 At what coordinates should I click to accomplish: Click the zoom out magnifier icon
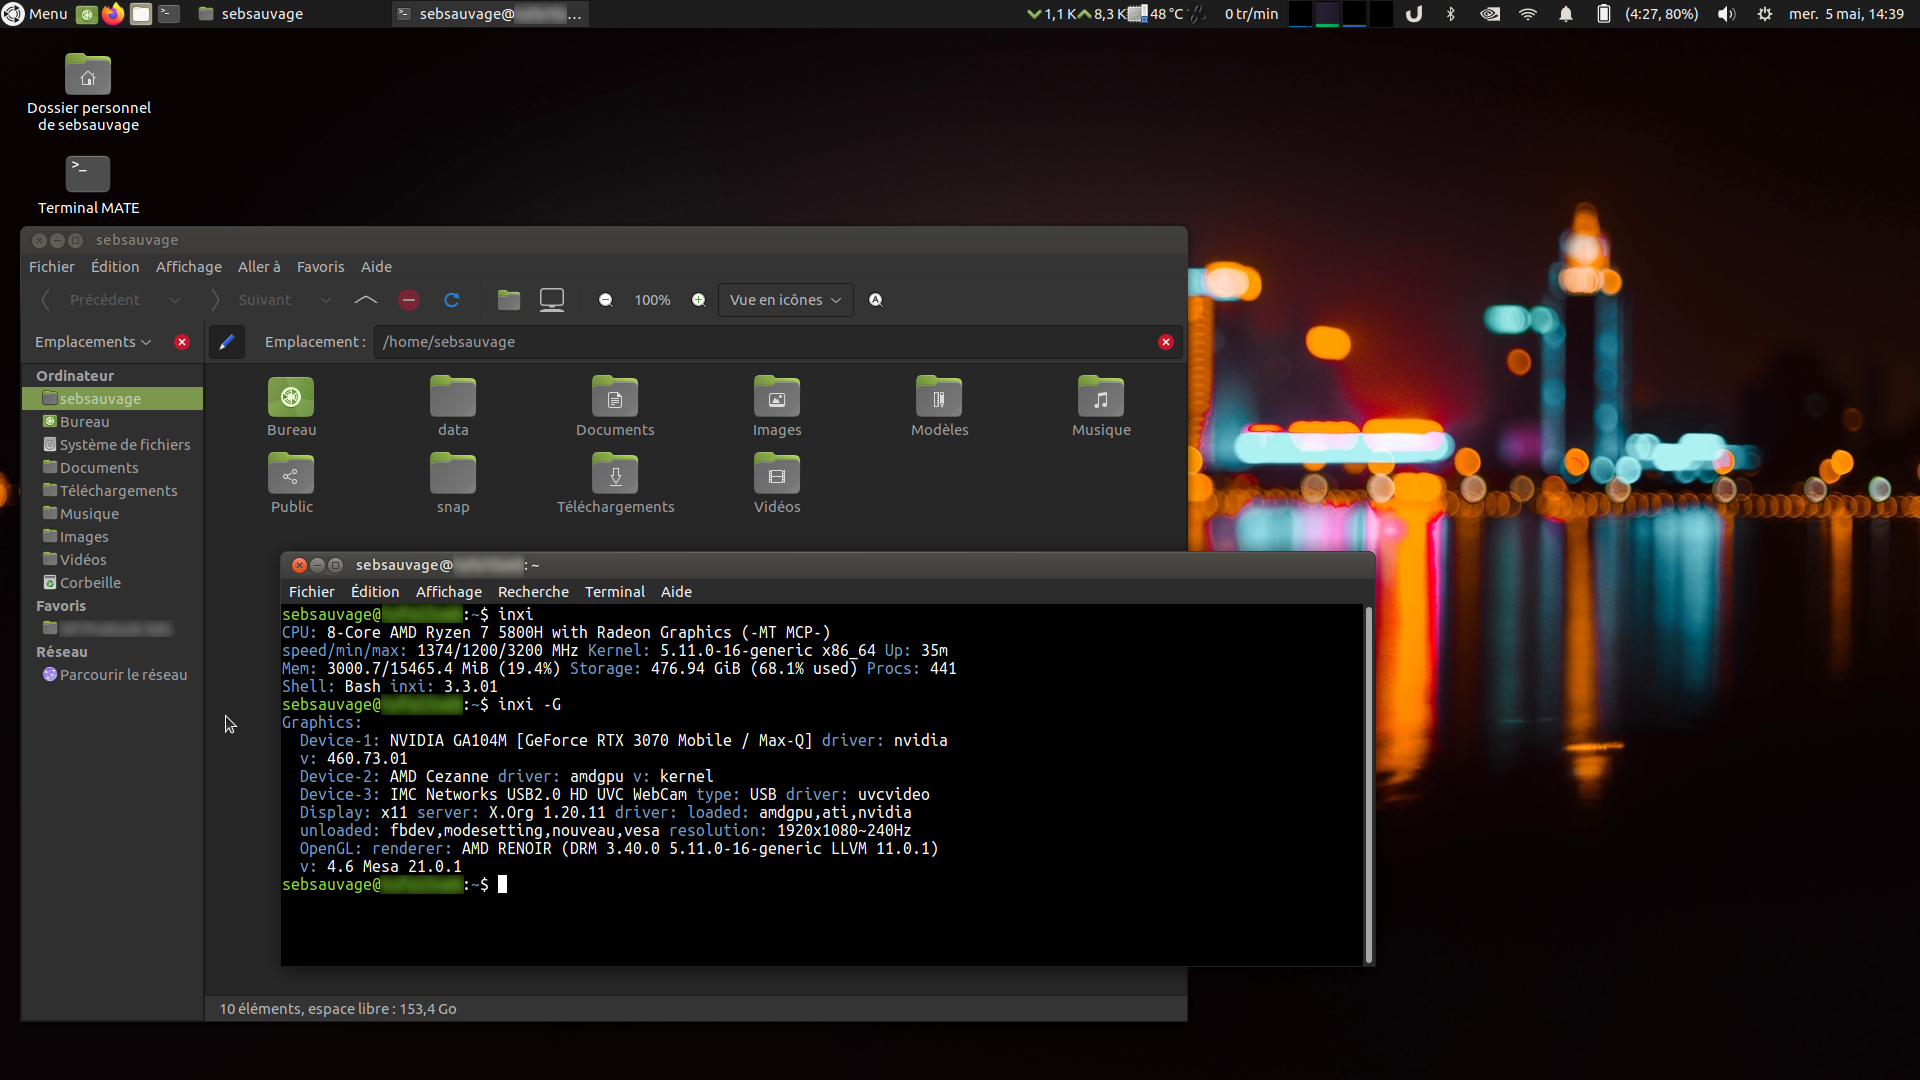click(606, 300)
